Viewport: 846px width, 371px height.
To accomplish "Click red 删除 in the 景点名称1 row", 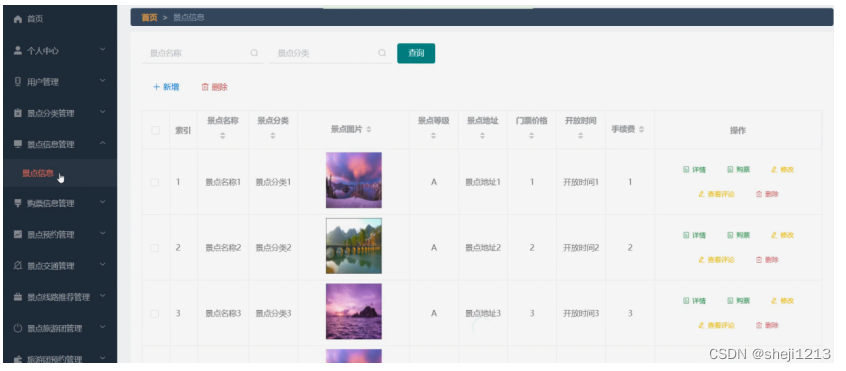I will click(x=767, y=194).
